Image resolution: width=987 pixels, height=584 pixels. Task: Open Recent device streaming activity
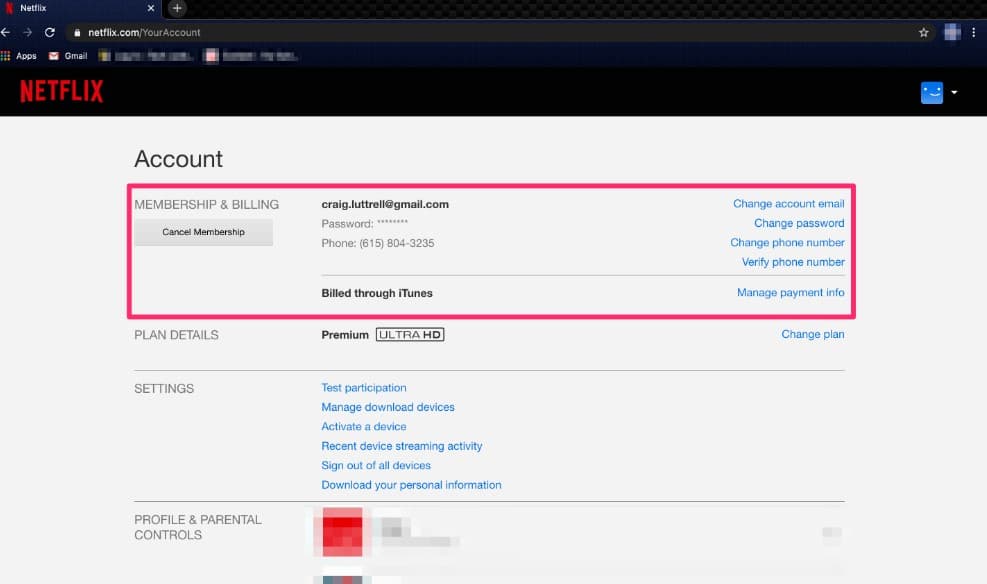click(x=402, y=446)
